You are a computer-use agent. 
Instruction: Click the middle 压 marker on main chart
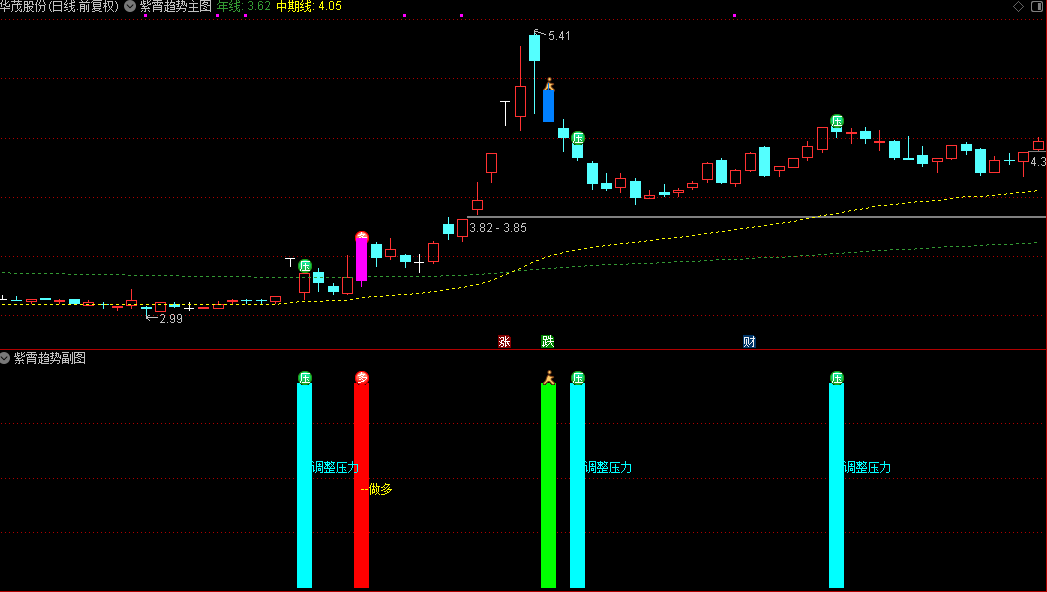point(578,138)
